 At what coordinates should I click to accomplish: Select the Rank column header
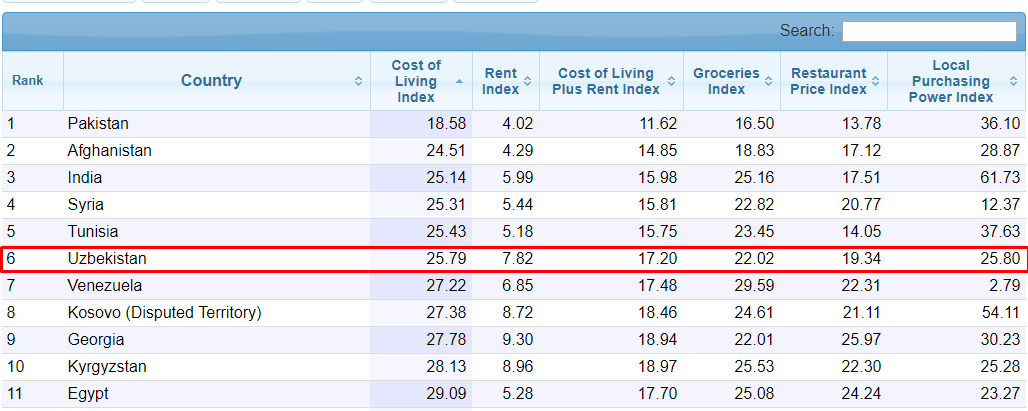(x=28, y=81)
